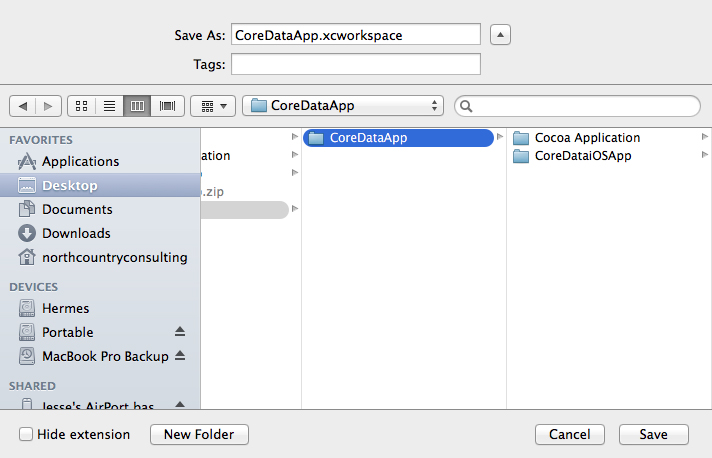Click the FAVORITES section header
This screenshot has height=458, width=712.
[41, 140]
